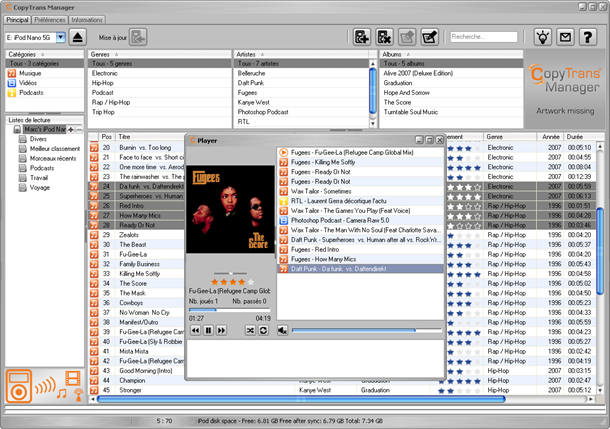Open the tag editor pencil icon
The width and height of the screenshot is (610, 429).
pyautogui.click(x=429, y=37)
